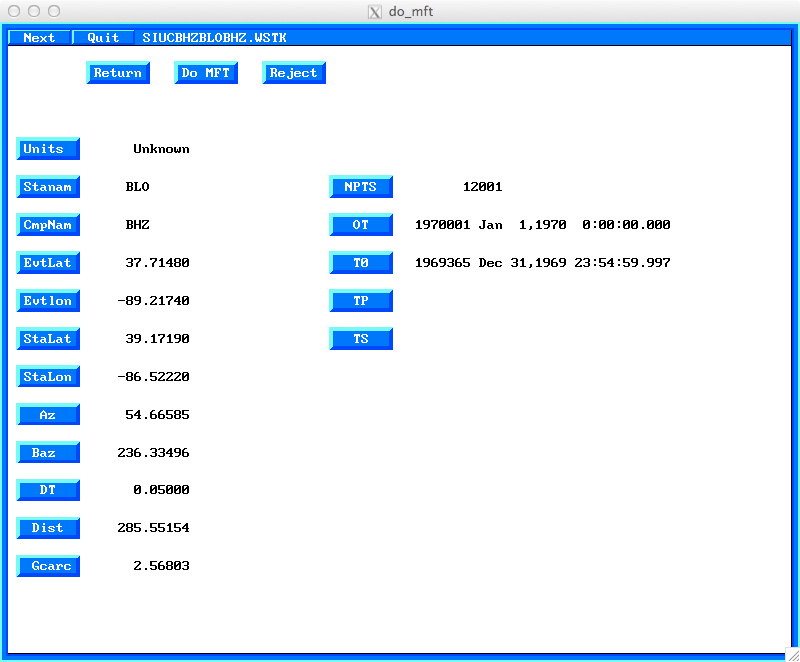The height and width of the screenshot is (662, 800).
Task: Click the Az button
Action: point(48,415)
